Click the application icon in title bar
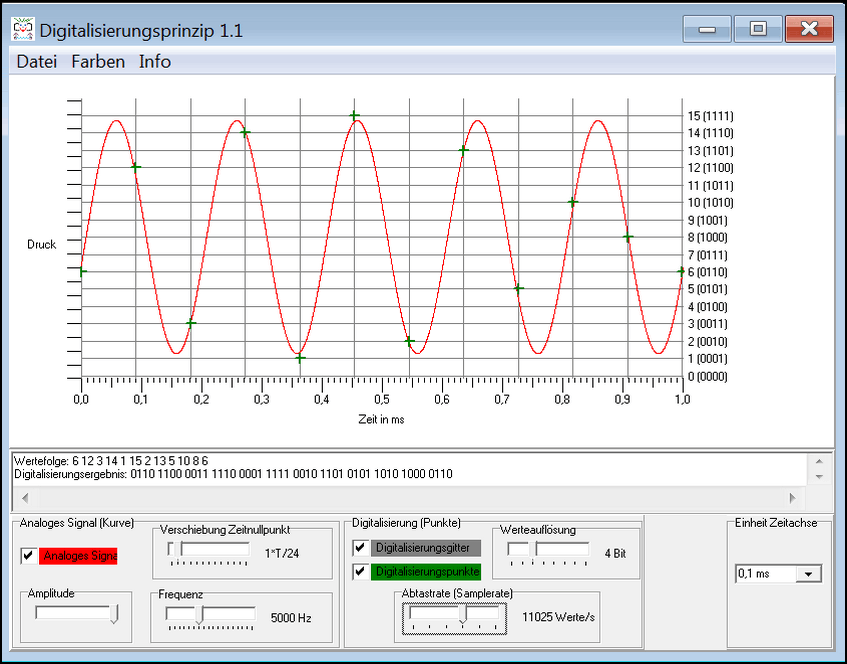The width and height of the screenshot is (847, 664). [x=22, y=29]
